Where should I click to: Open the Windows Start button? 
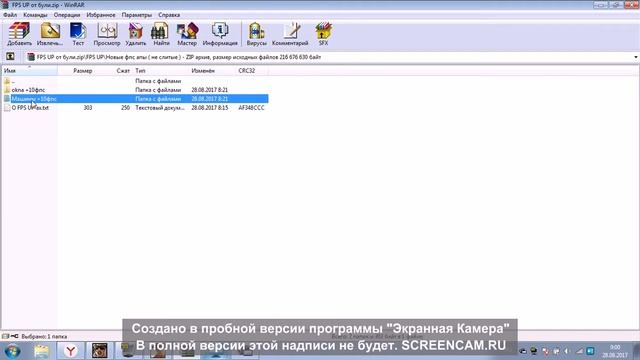12,351
